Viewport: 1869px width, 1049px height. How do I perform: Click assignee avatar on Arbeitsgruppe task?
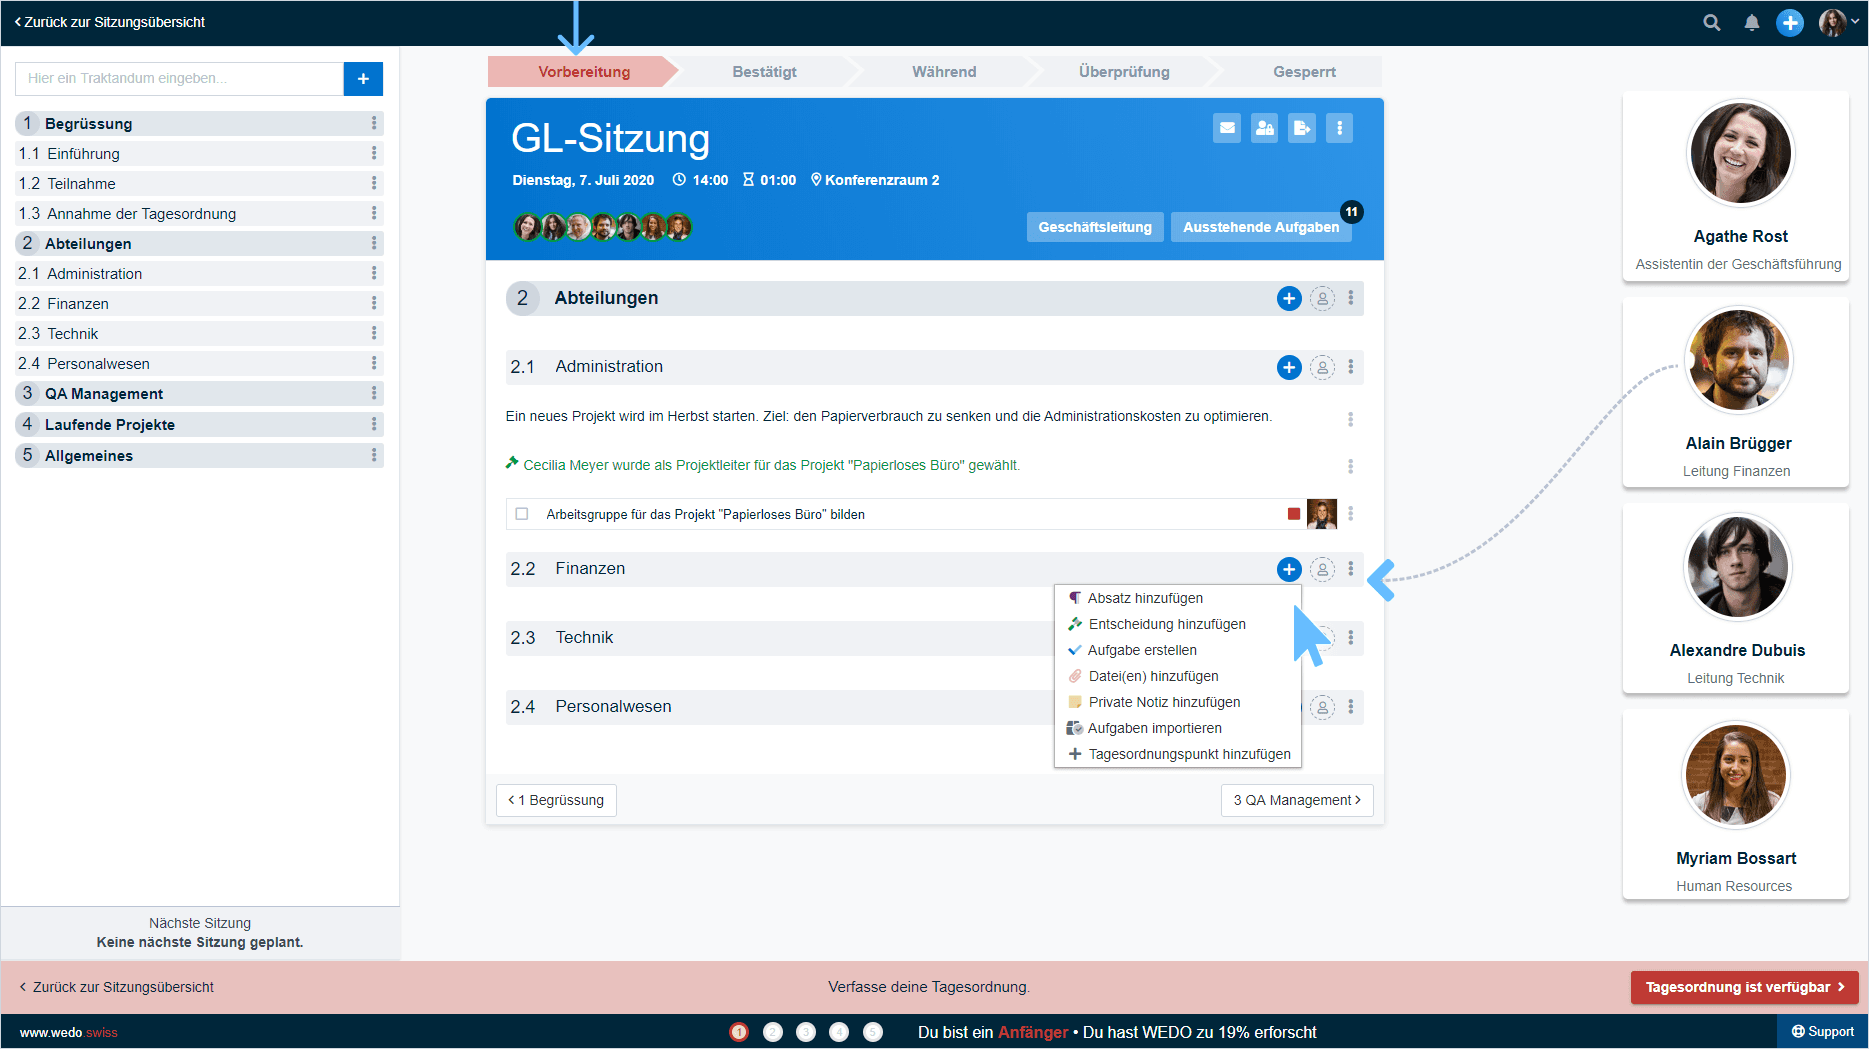1322,514
